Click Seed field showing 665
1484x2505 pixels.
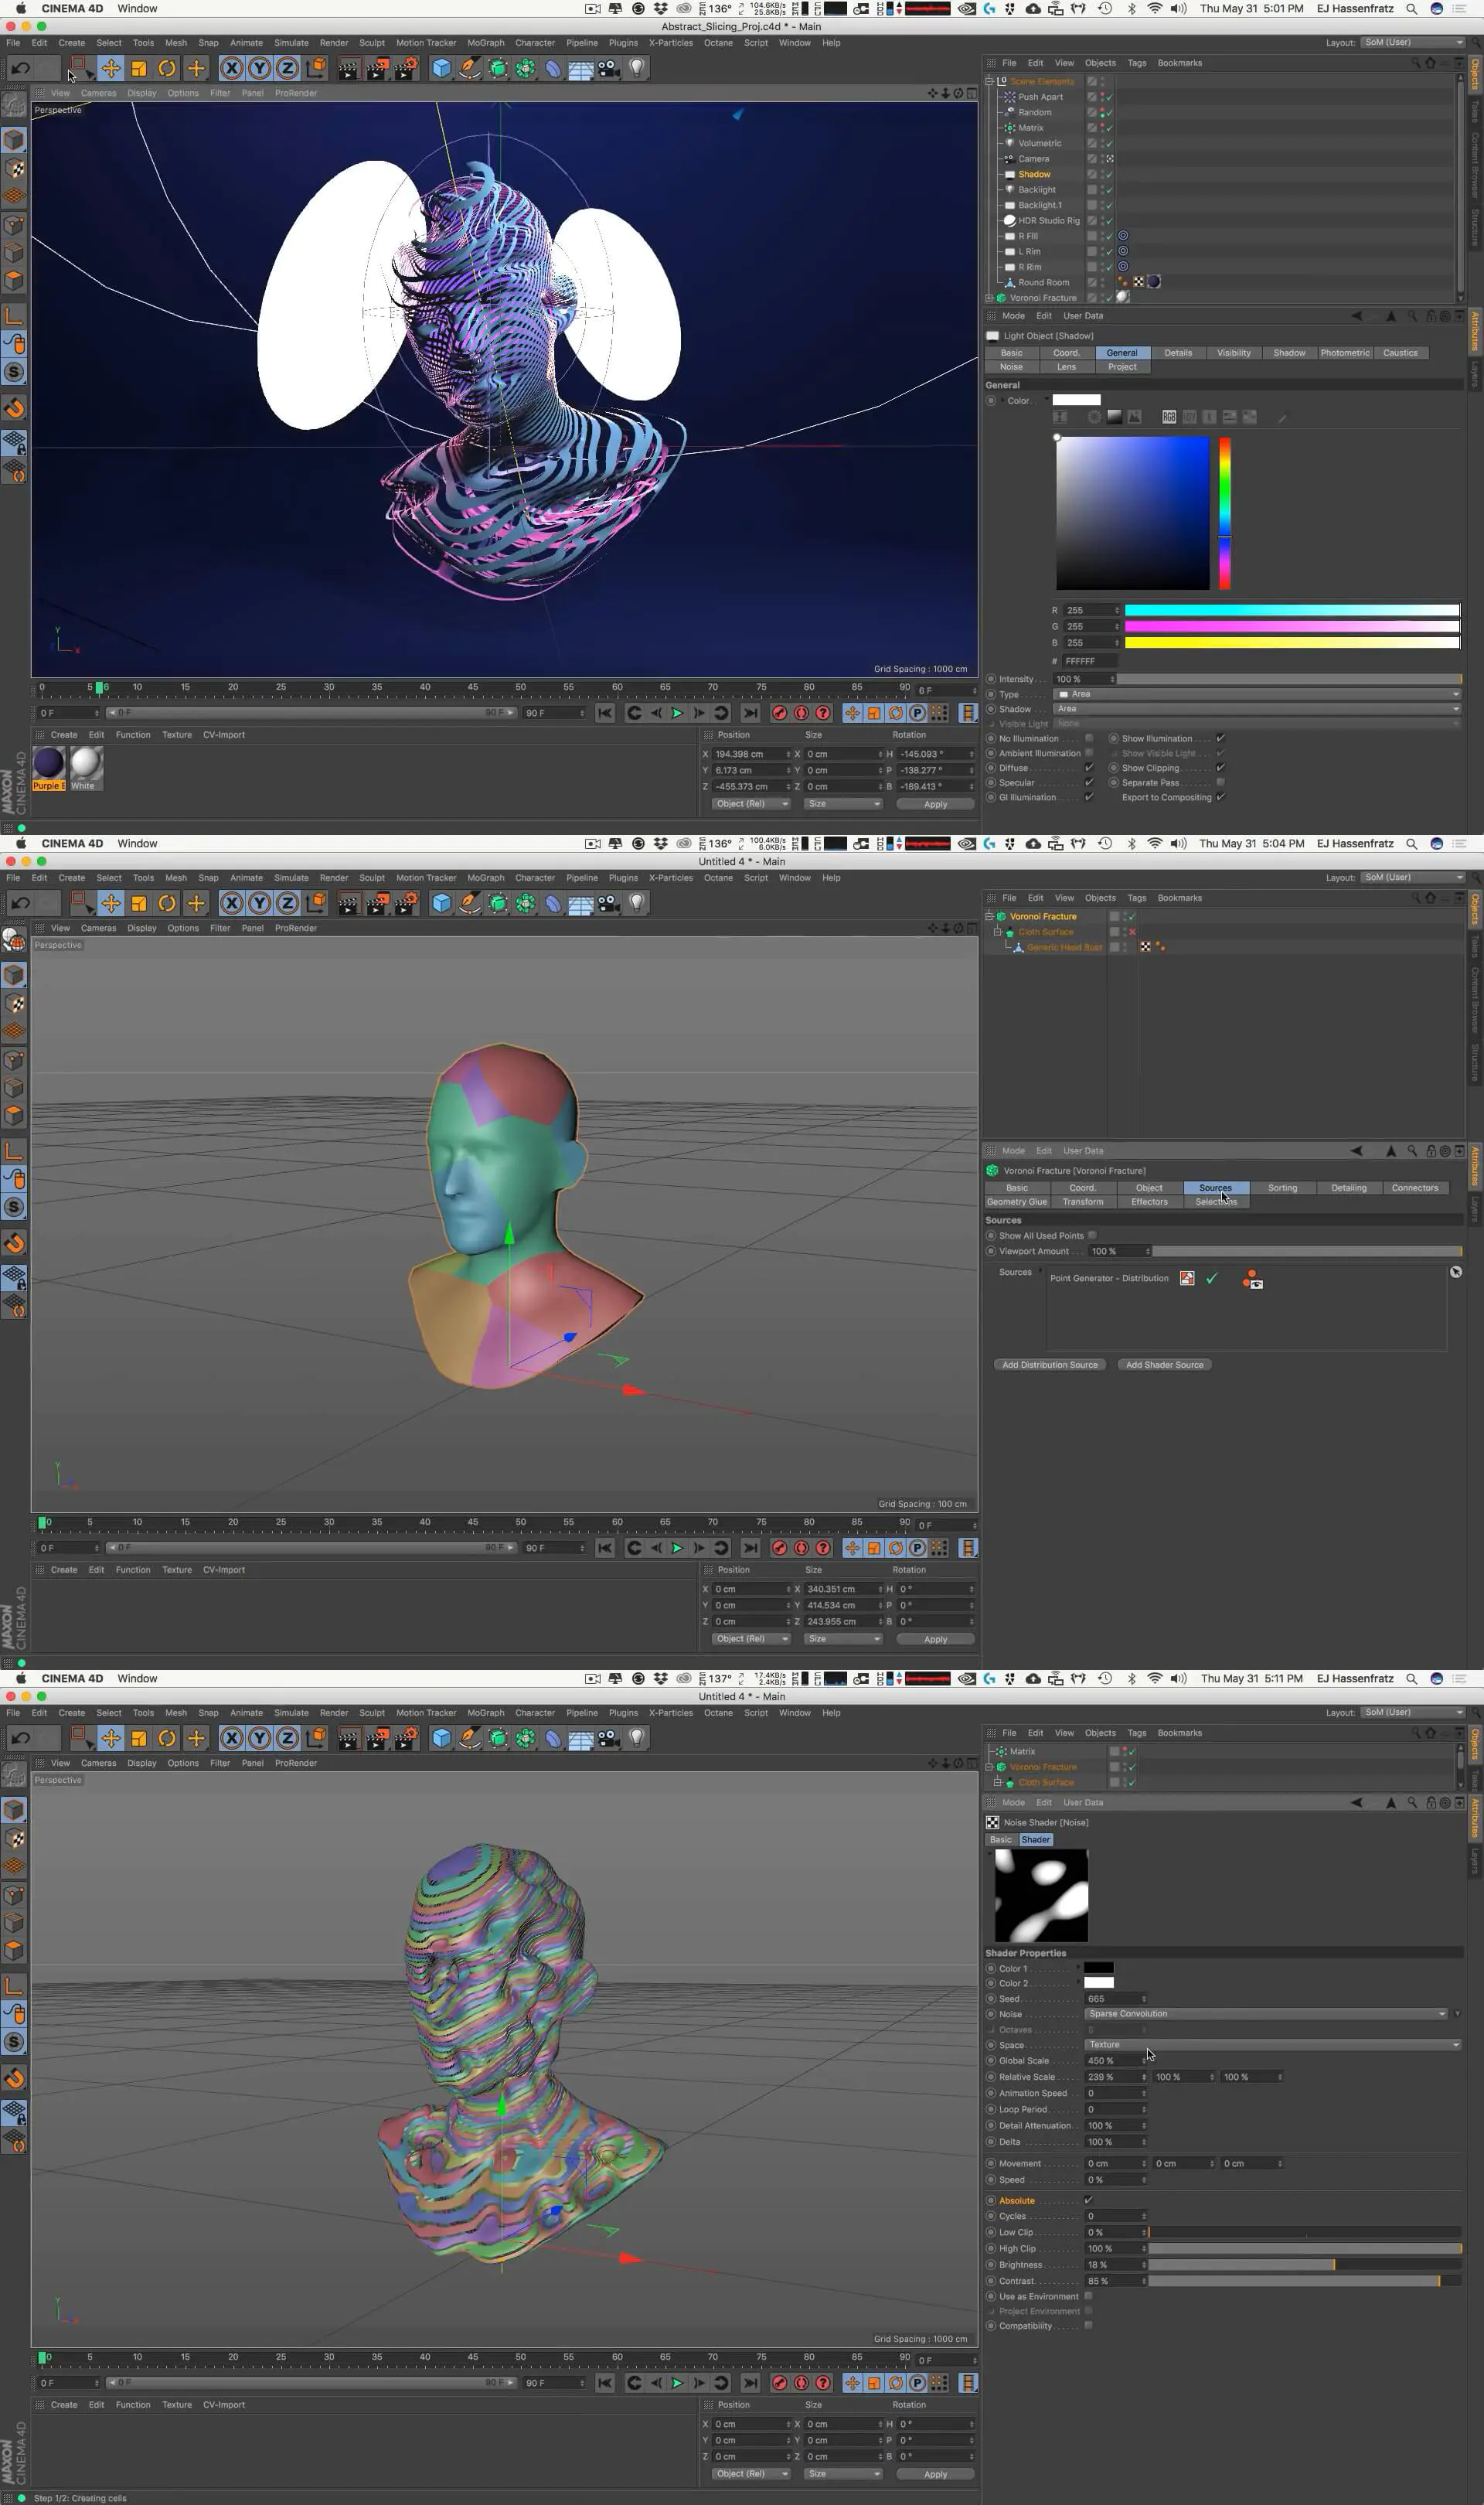pos(1115,1999)
